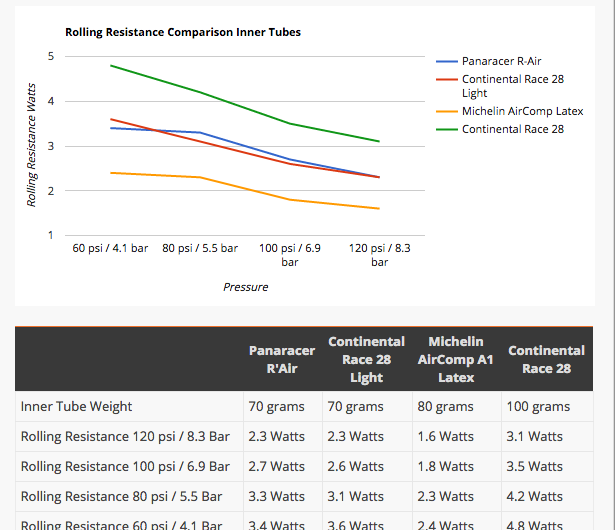The height and width of the screenshot is (530, 615).
Task: Click the y-axis tick value 1
Action: point(51,235)
